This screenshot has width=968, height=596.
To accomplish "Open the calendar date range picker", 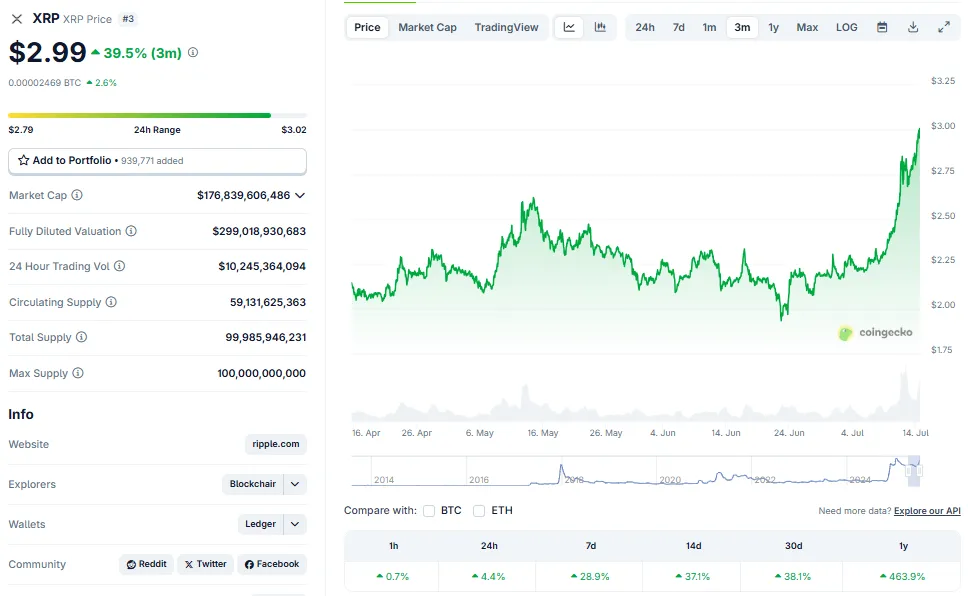I will coord(882,27).
